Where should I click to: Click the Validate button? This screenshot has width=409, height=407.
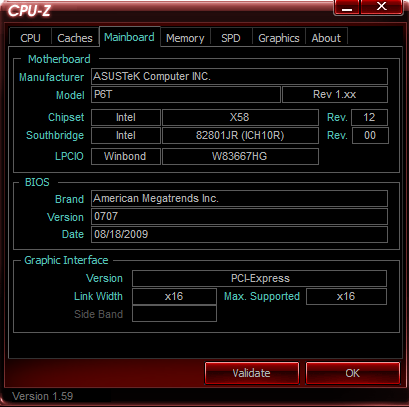tap(252, 373)
